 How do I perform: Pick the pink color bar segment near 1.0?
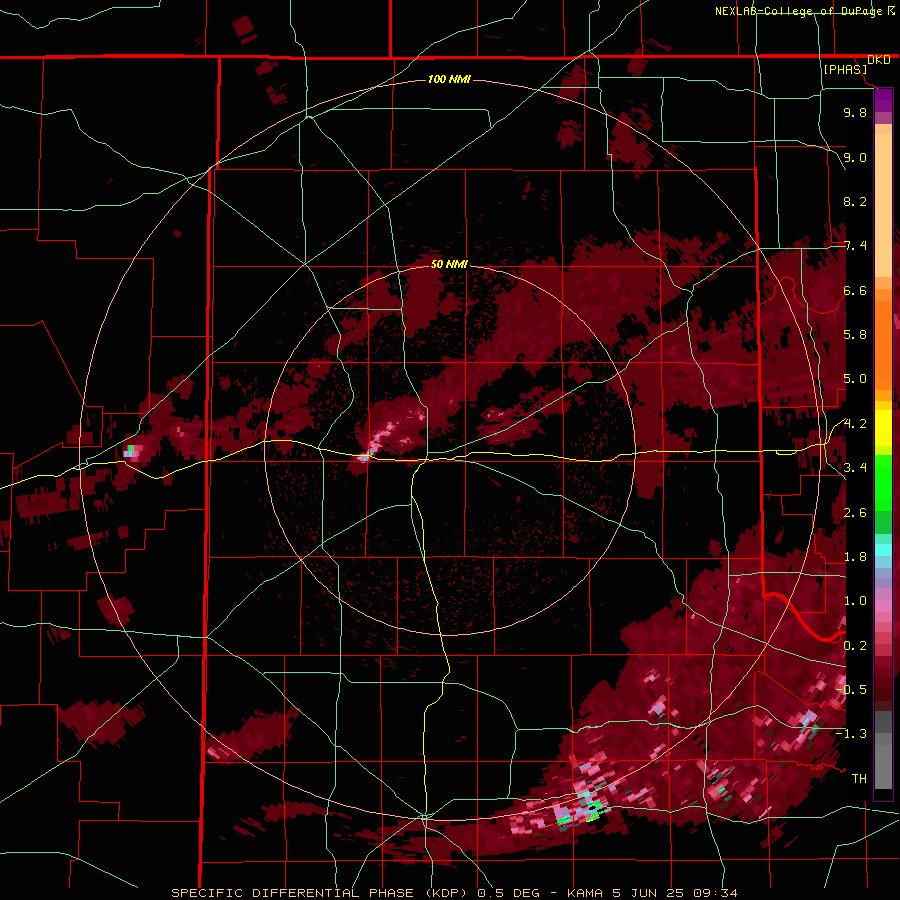883,606
